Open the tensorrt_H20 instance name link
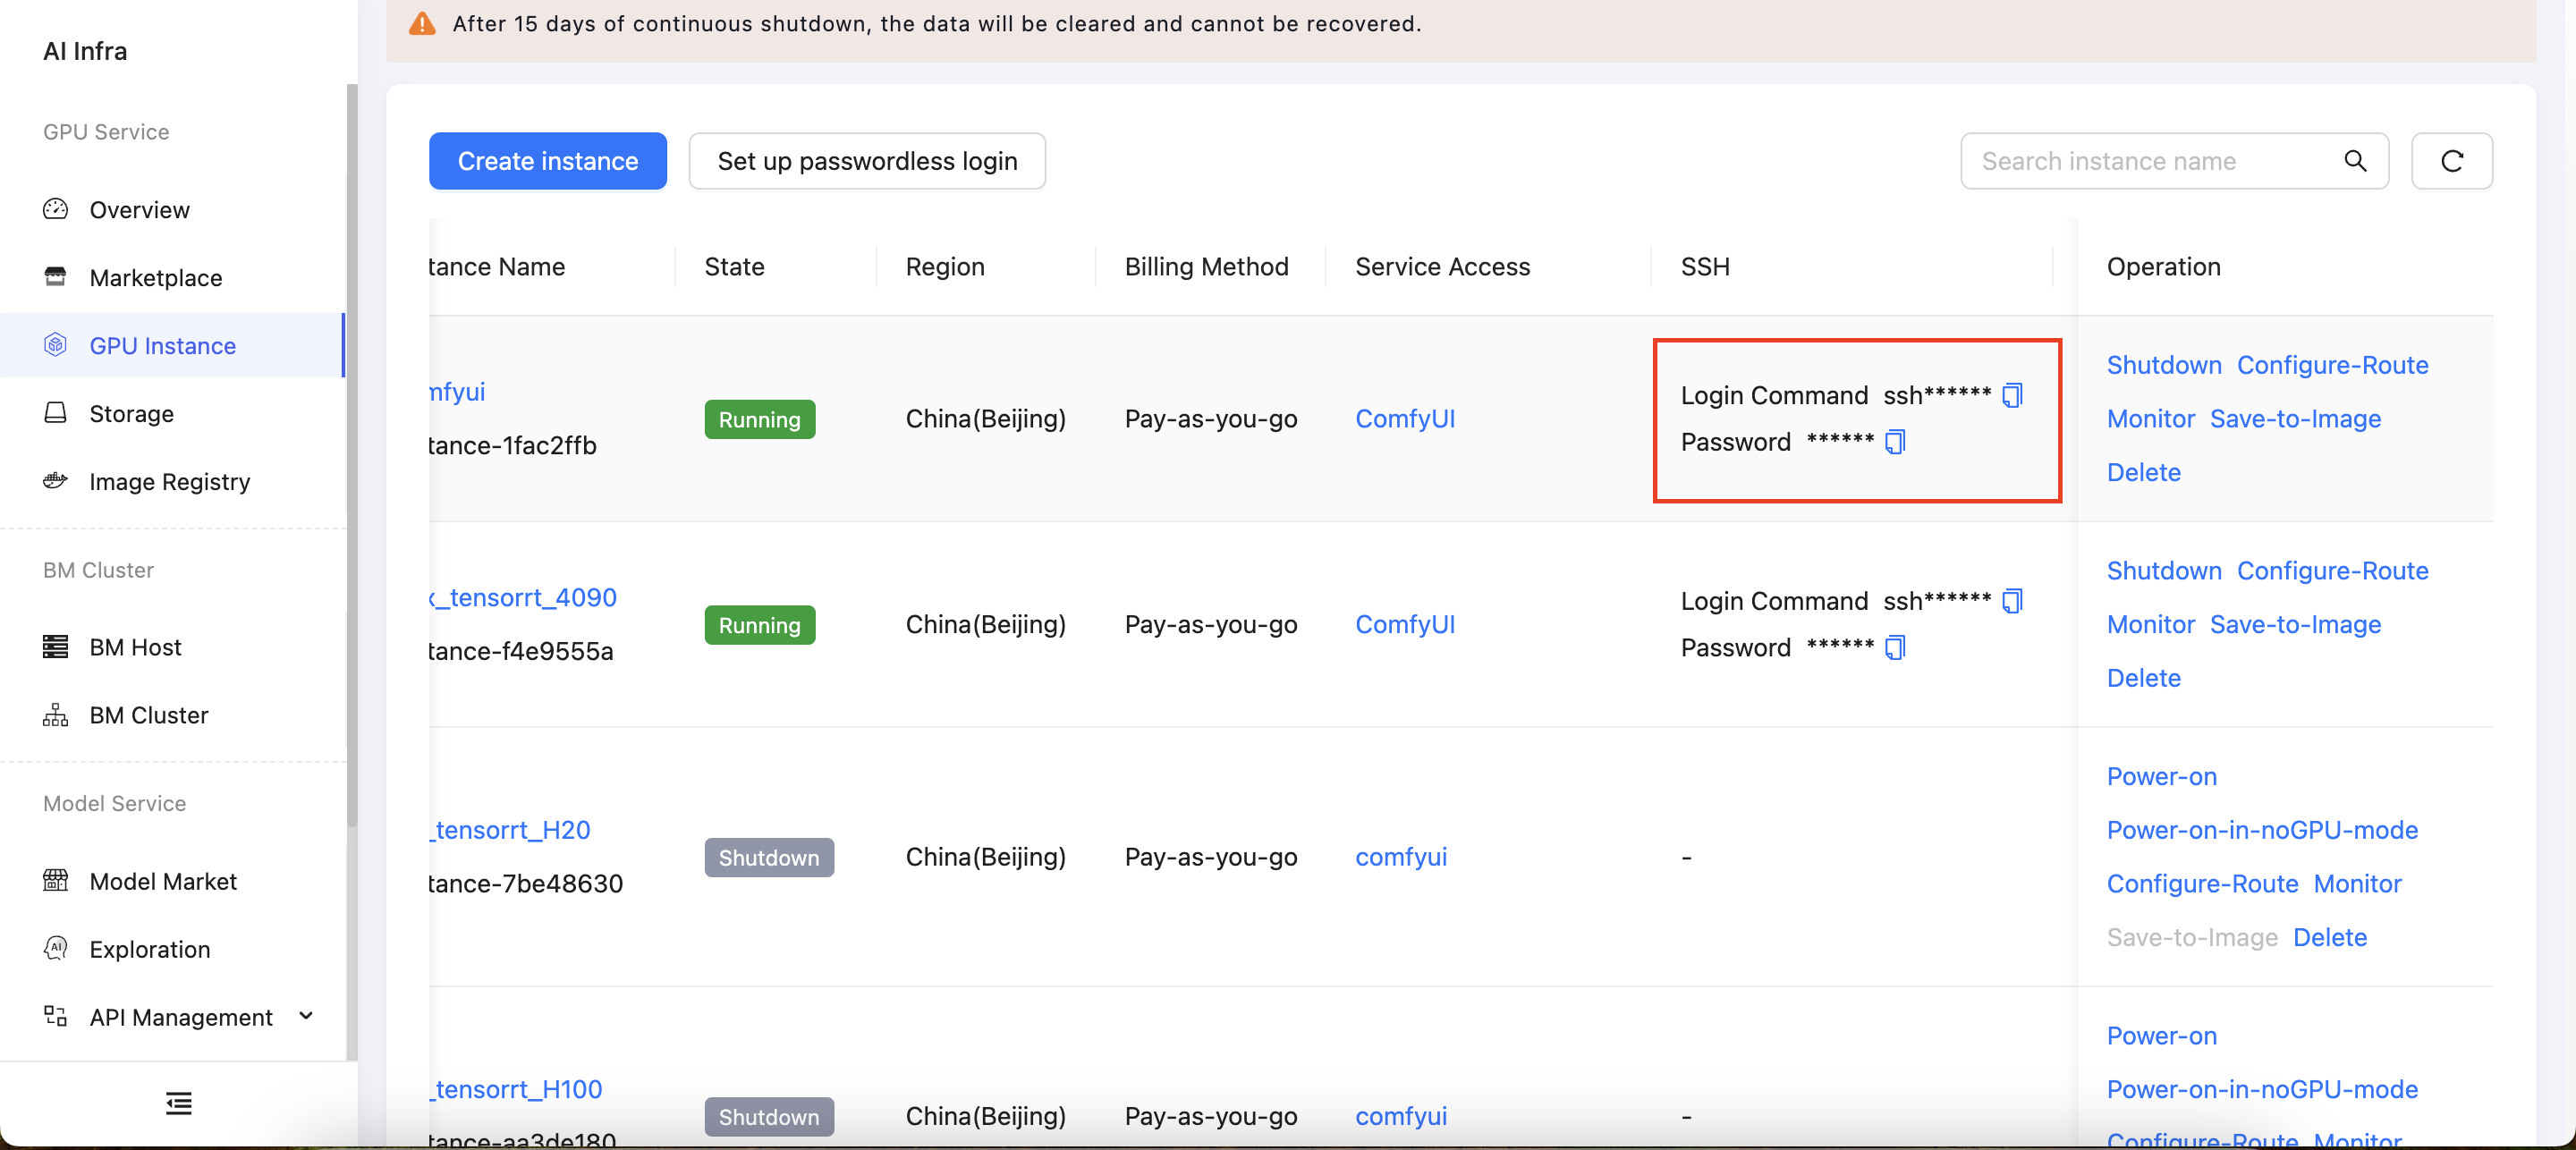This screenshot has height=1150, width=2576. pyautogui.click(x=510, y=831)
